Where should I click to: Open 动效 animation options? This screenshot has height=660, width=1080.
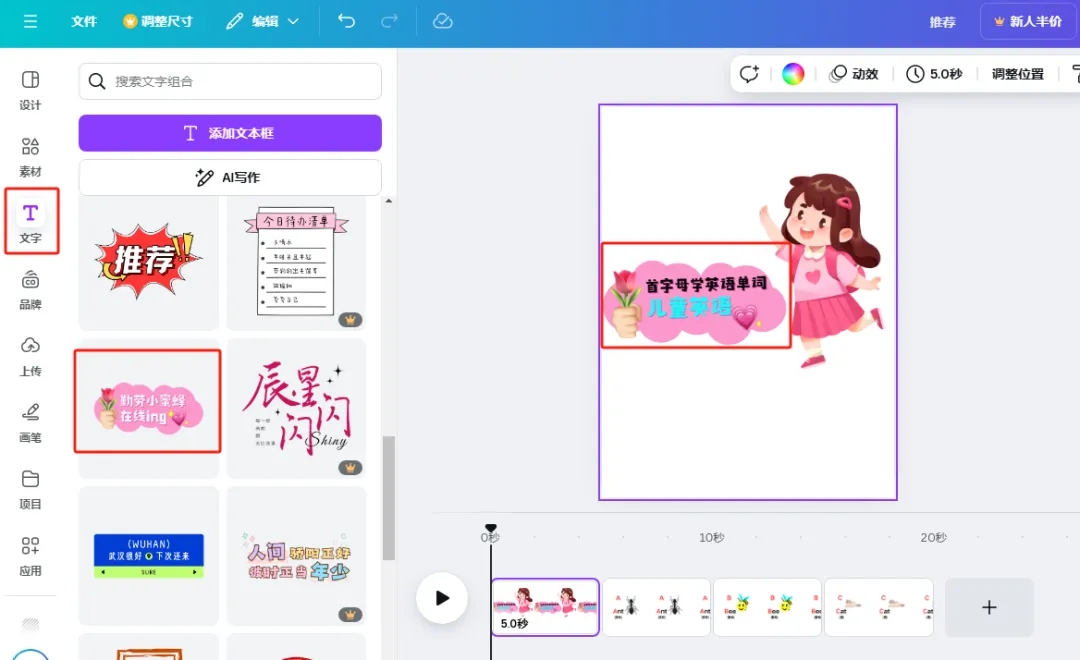coord(854,74)
